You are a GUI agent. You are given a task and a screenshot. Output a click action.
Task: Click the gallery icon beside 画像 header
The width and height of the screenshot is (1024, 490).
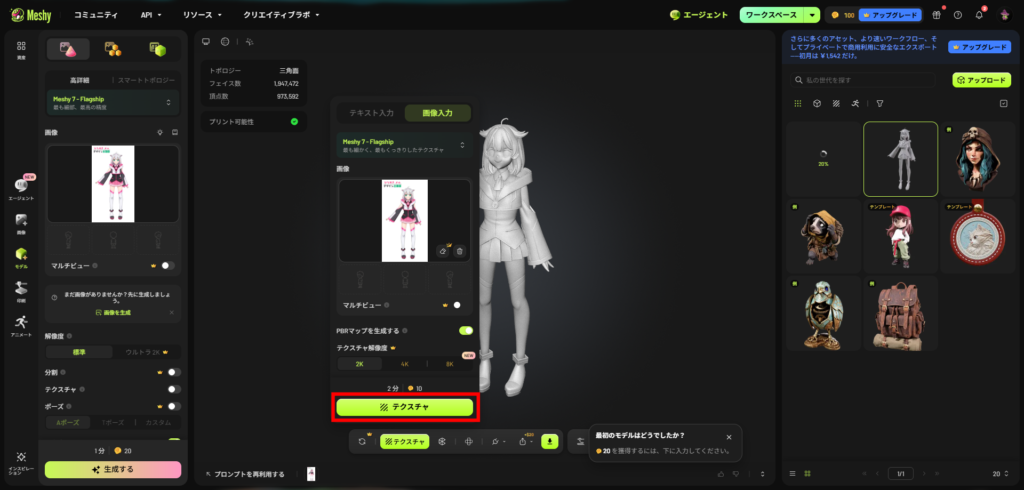[175, 132]
